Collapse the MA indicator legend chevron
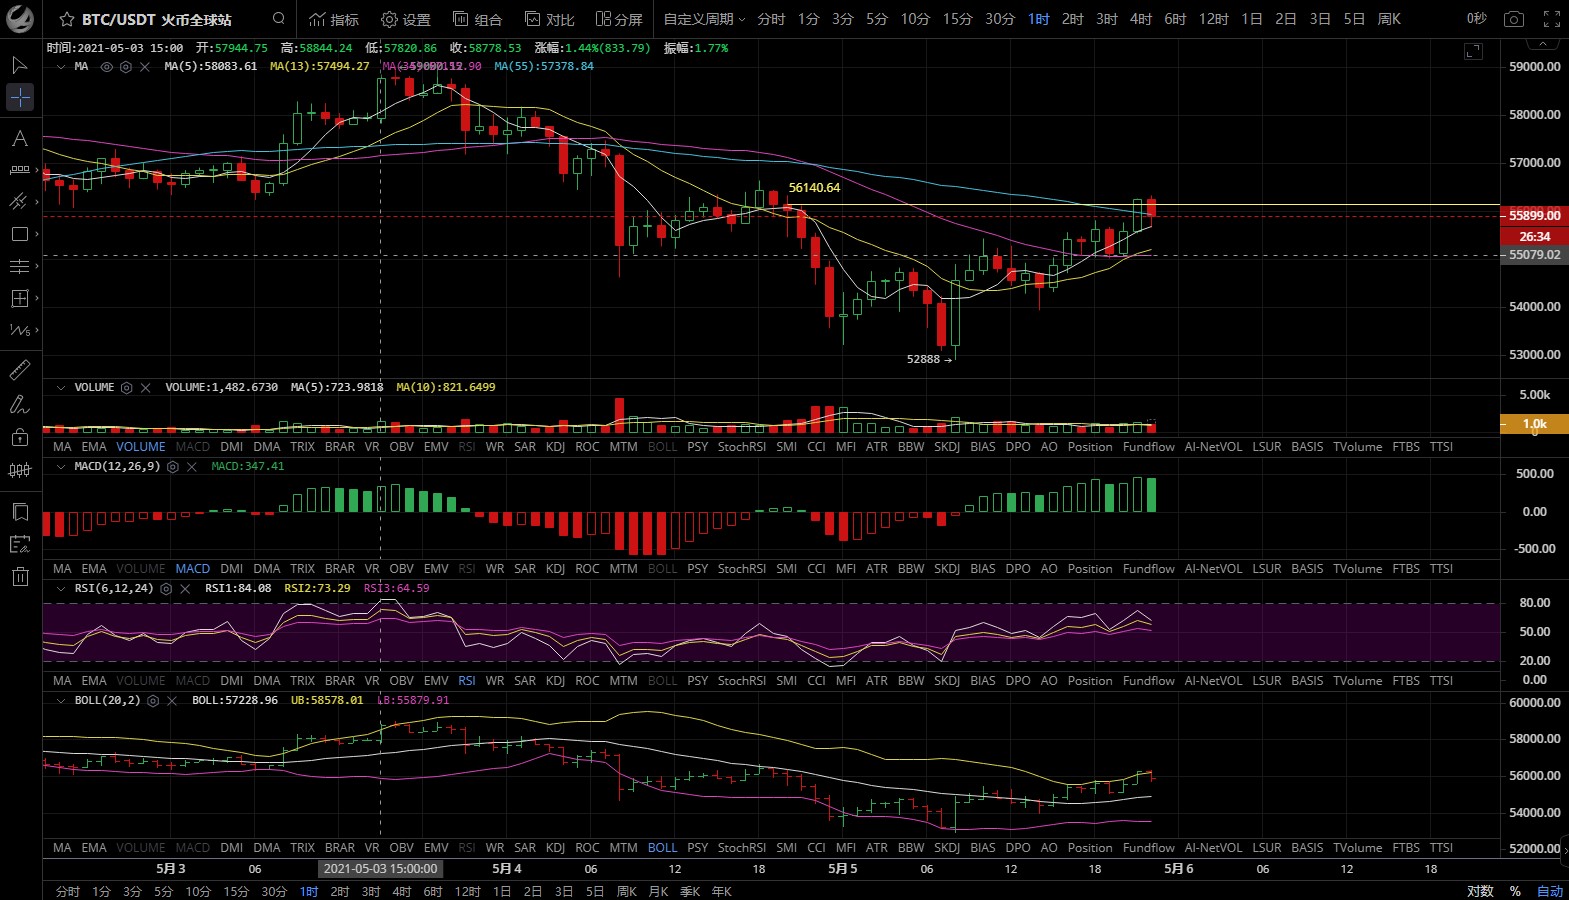The height and width of the screenshot is (900, 1569). 62,67
